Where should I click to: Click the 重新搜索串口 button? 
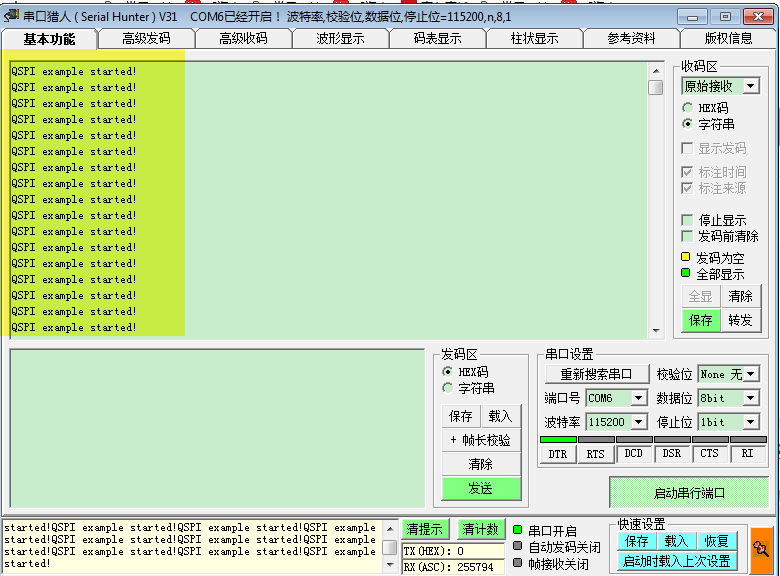[596, 374]
